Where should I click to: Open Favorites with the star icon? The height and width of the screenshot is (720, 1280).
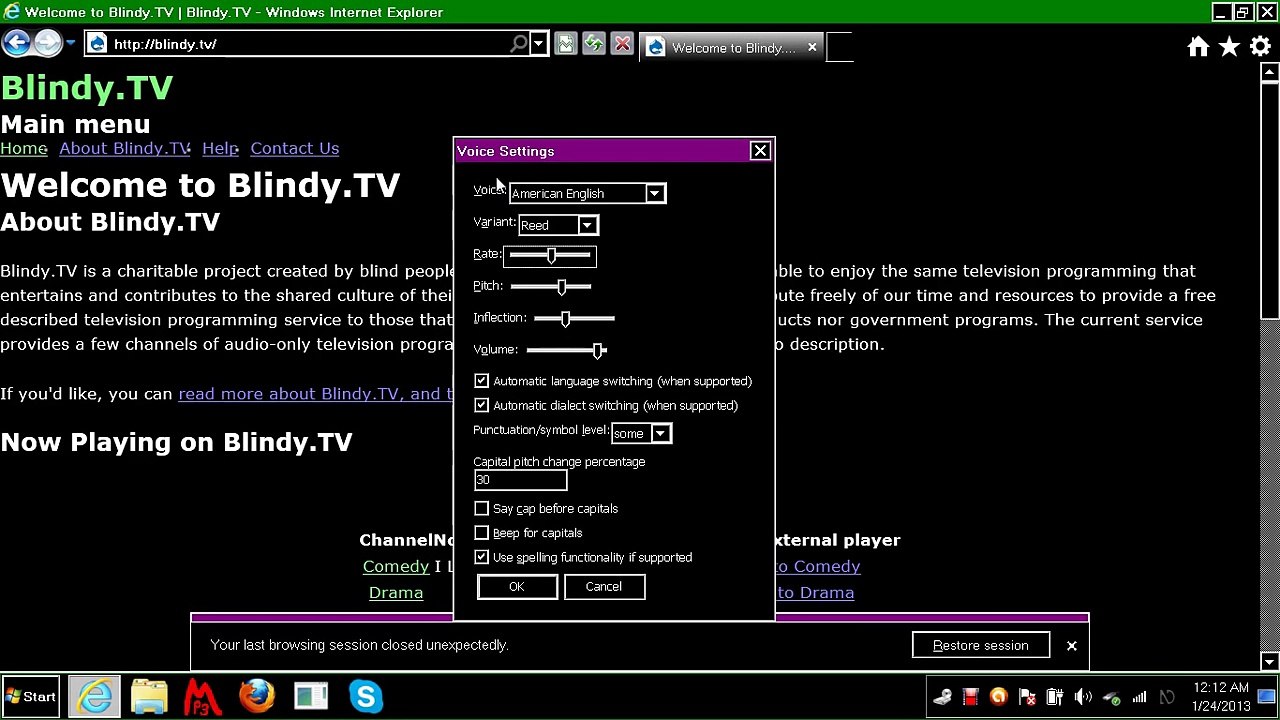coord(1229,46)
